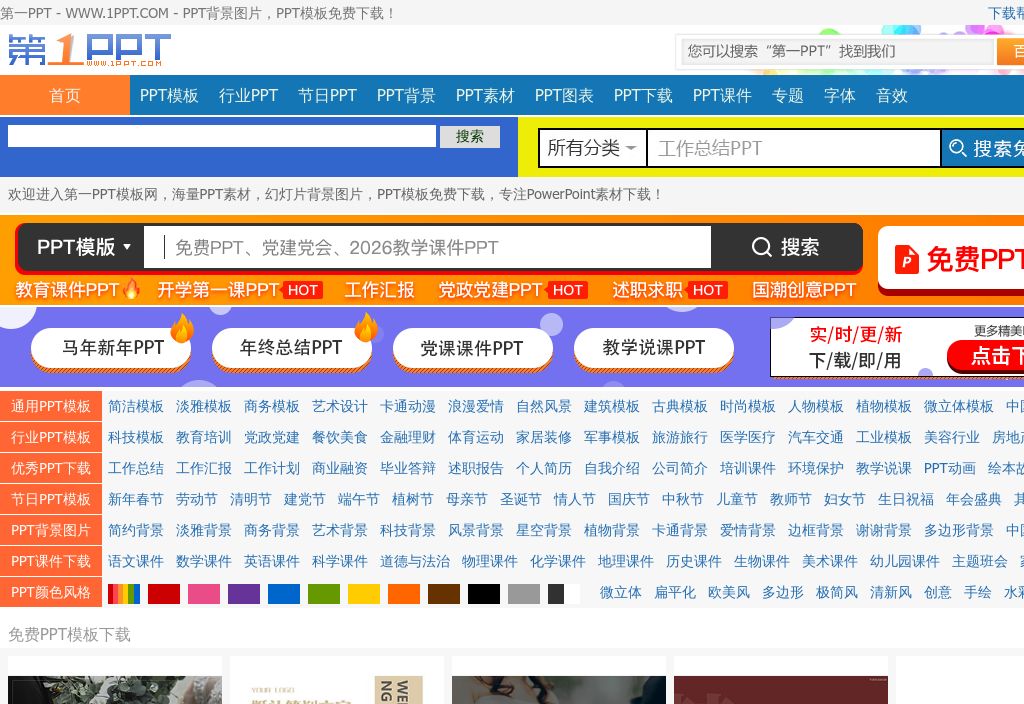This screenshot has height=704, width=1024.
Task: Click the HOT badge next to 党政党建PPT
Action: pos(567,290)
